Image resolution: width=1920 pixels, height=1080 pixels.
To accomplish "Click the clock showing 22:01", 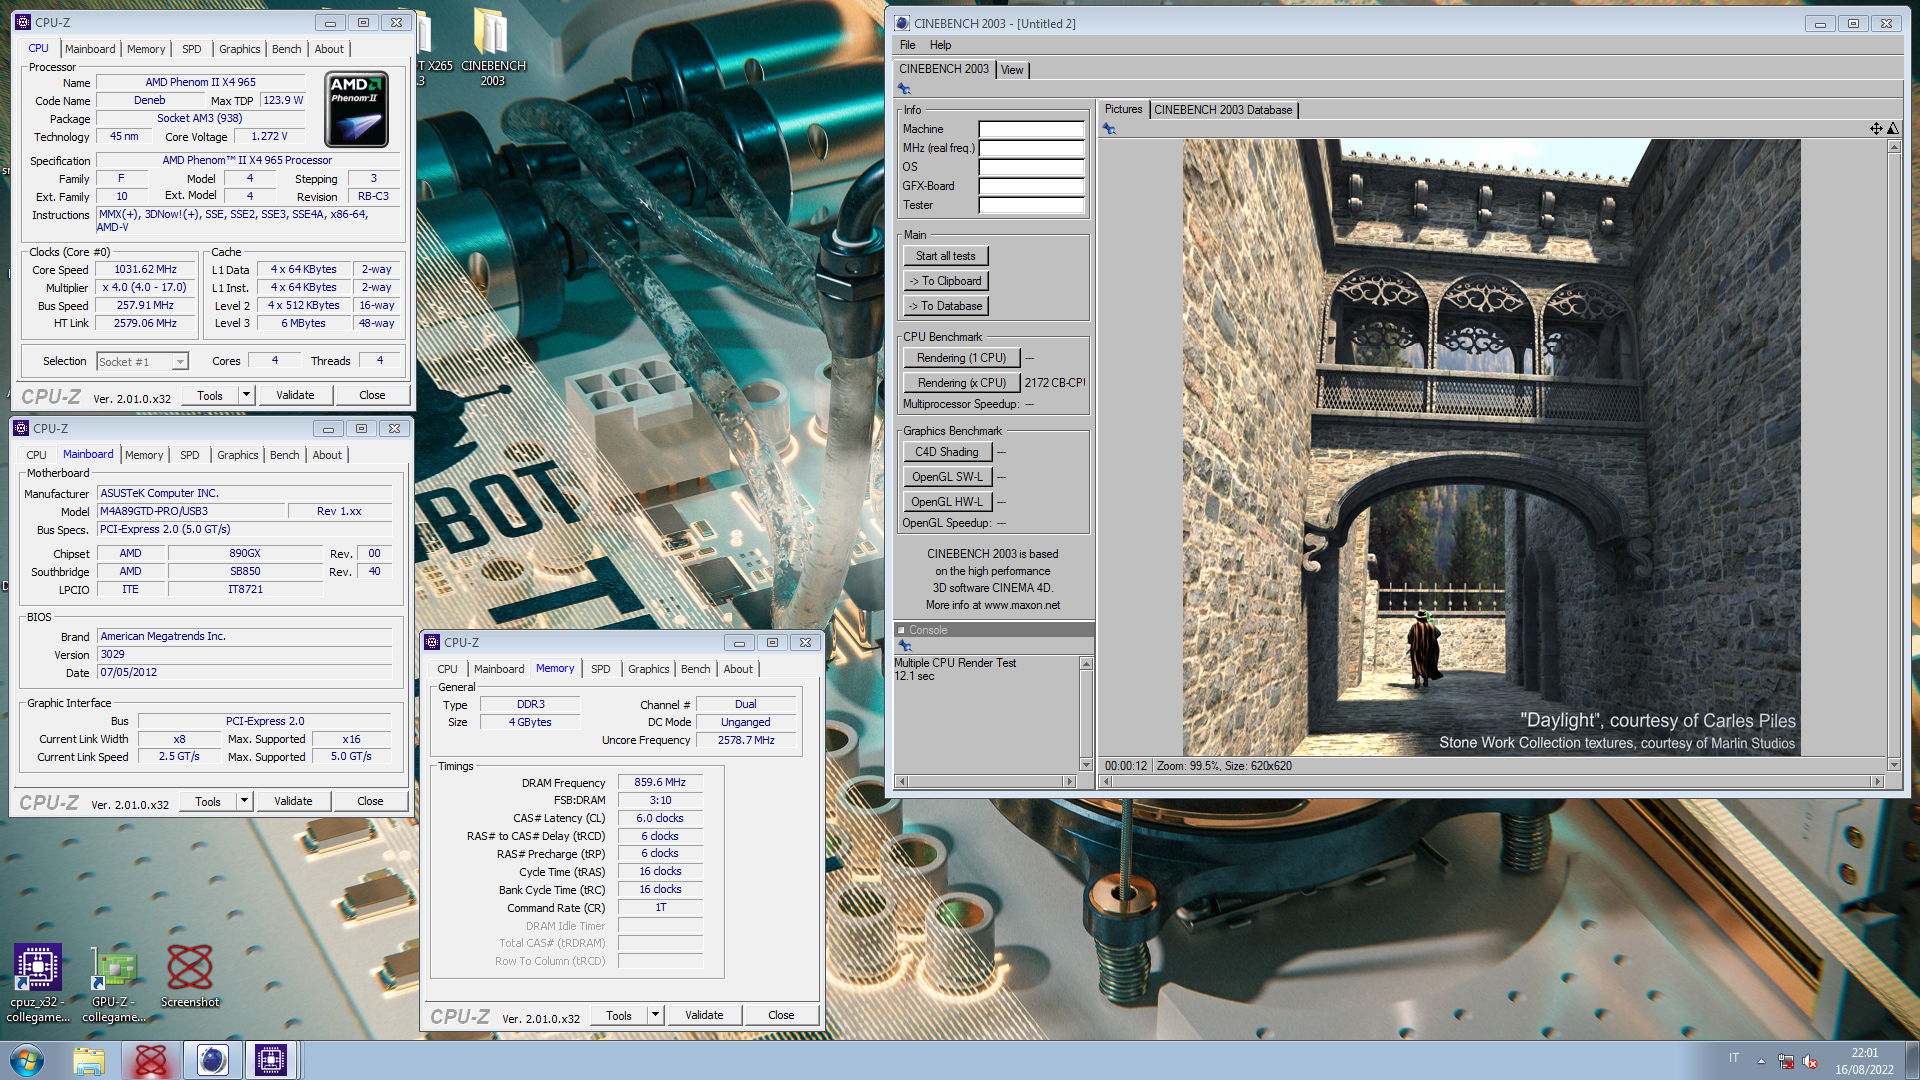I will (1864, 1053).
